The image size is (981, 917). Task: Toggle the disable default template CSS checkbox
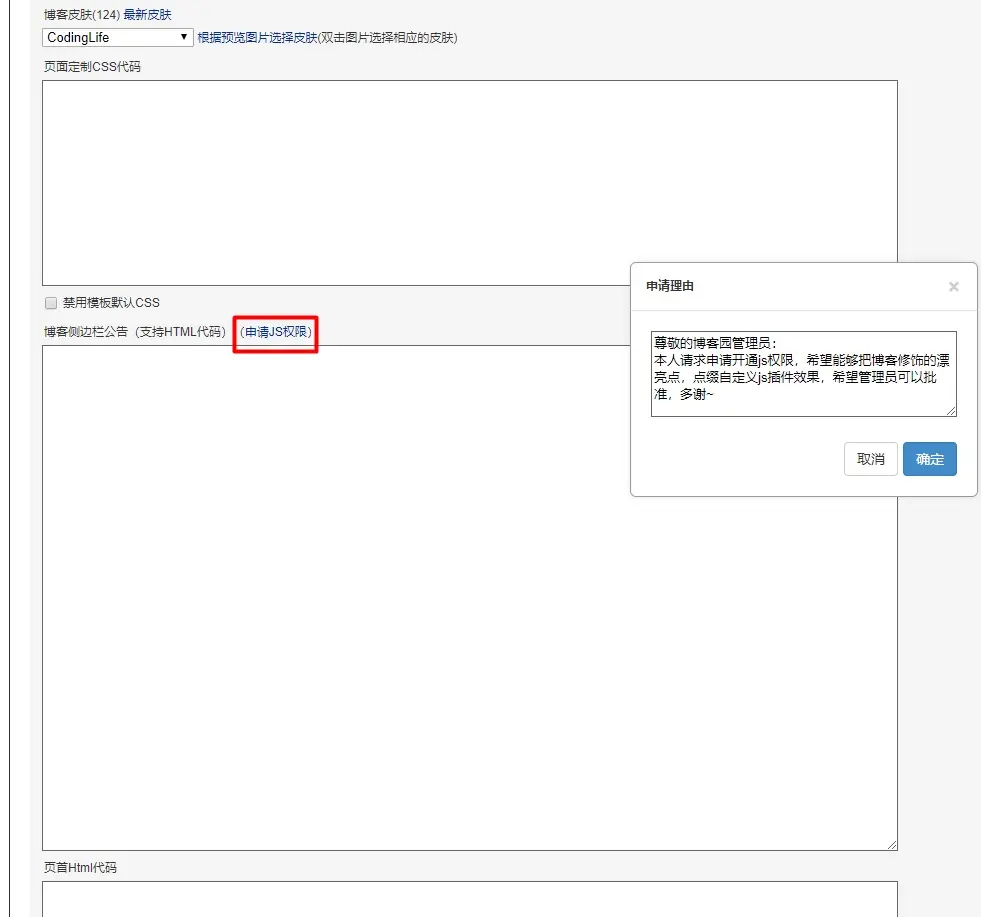(50, 302)
